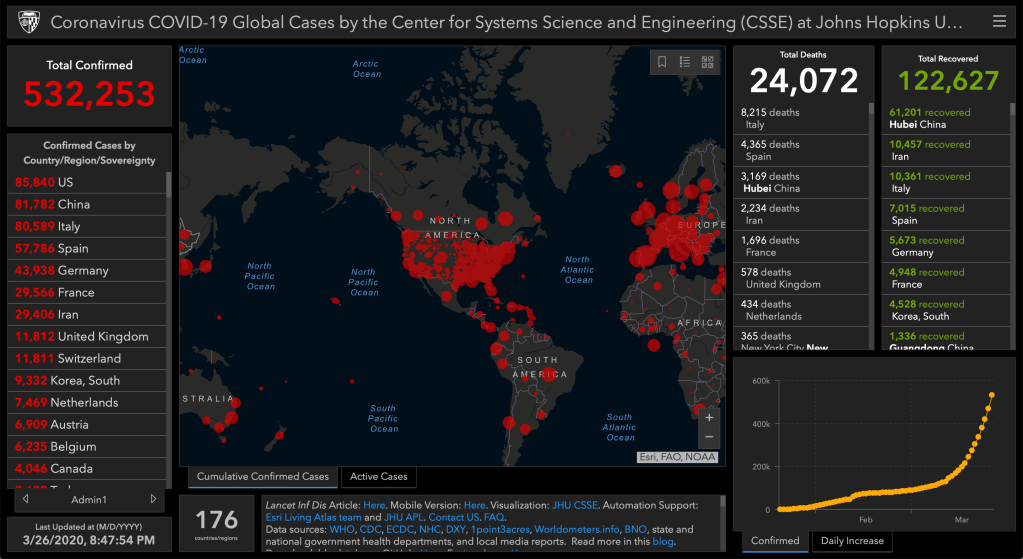This screenshot has width=1023, height=559.
Task: Open the Basemap gallery grid icon
Action: pos(708,62)
